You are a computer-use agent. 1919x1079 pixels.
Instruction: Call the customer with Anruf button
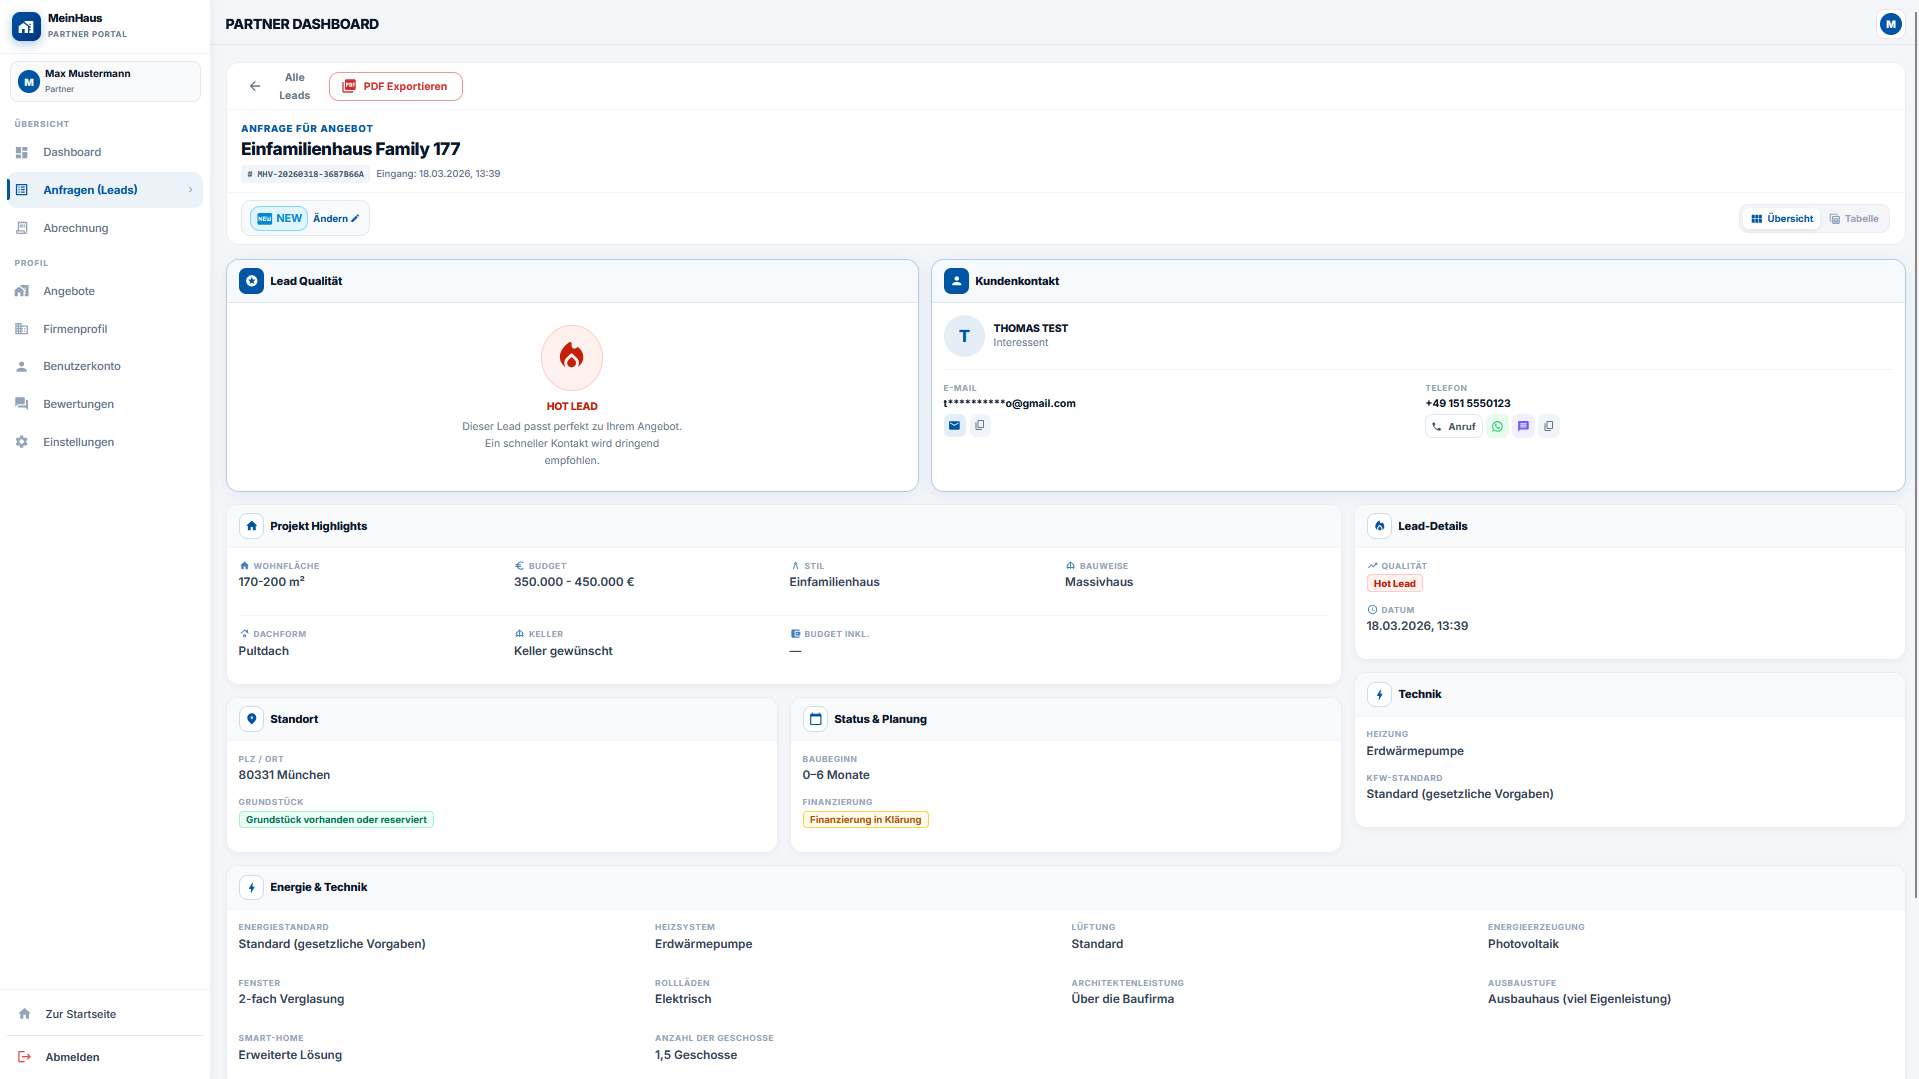(1453, 427)
